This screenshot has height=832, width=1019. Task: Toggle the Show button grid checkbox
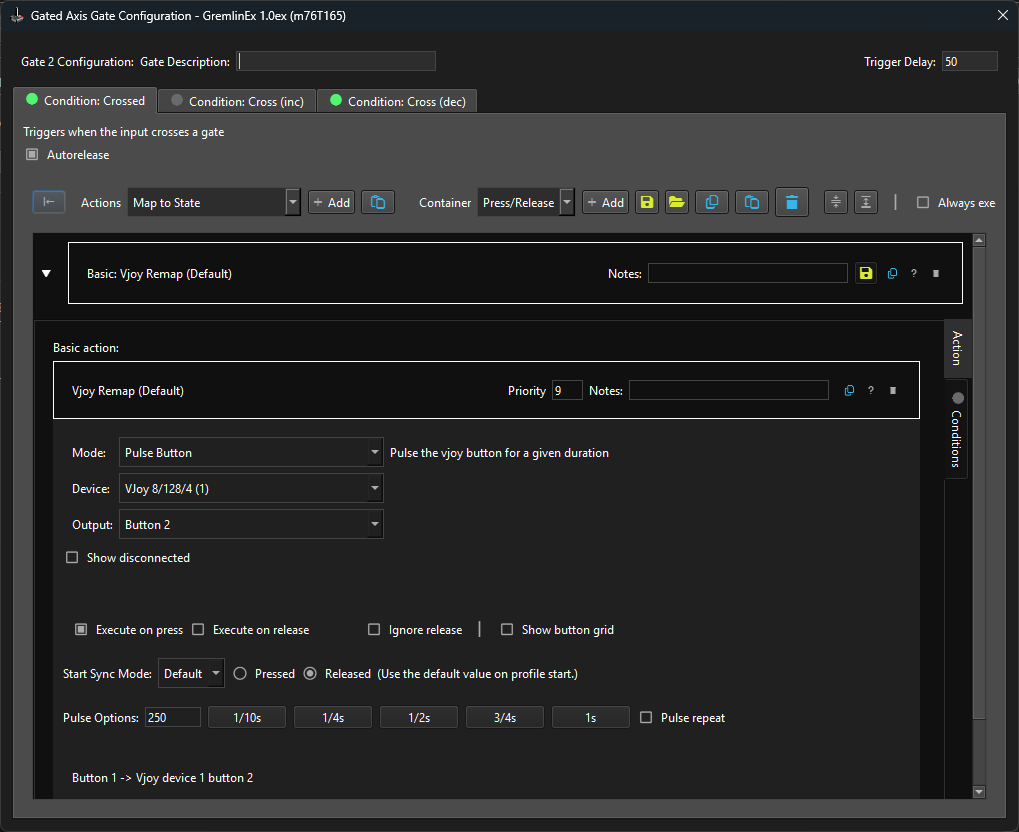507,630
